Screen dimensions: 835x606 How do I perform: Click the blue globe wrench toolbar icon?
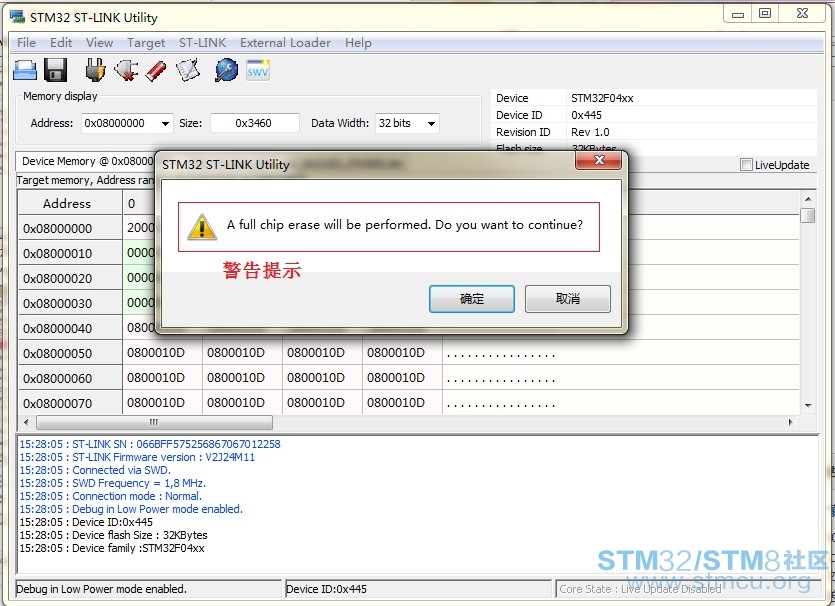(x=226, y=70)
